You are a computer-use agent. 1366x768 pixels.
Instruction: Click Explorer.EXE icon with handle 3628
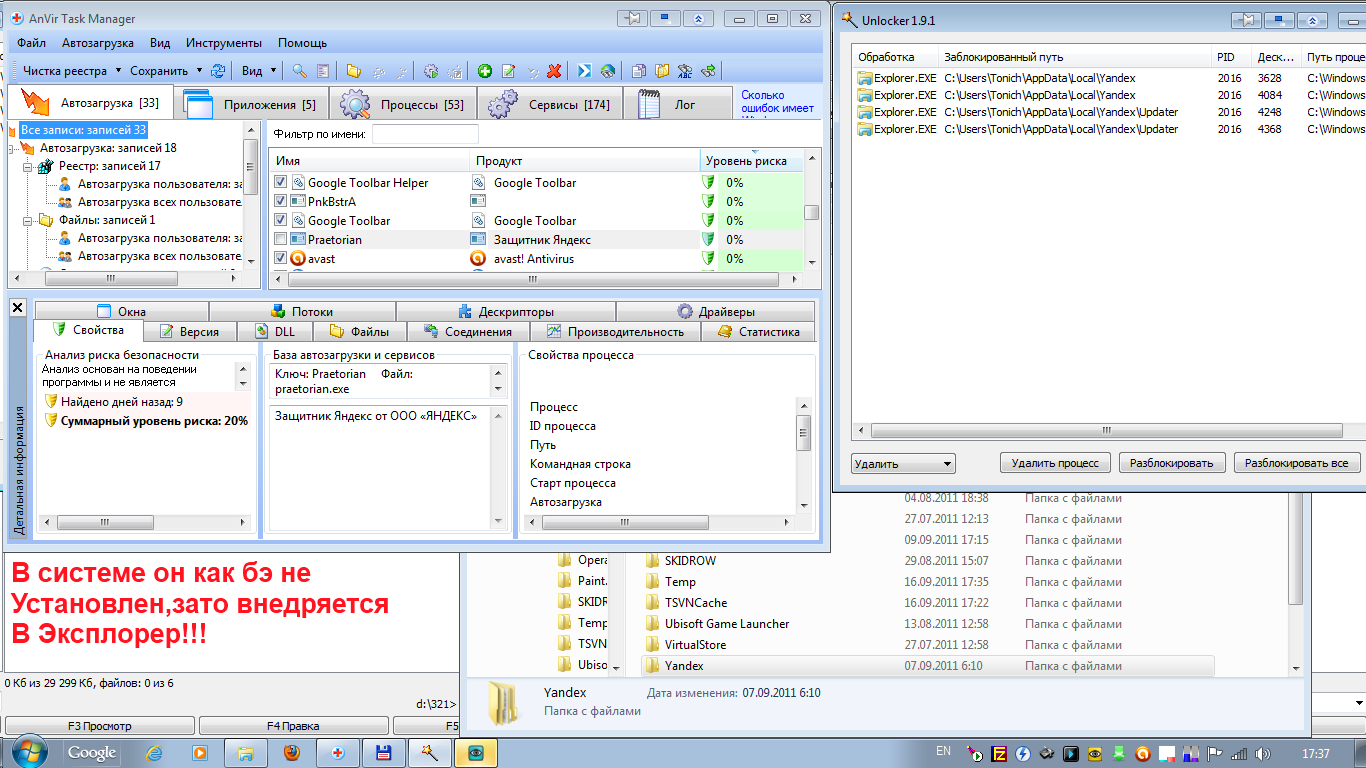pos(865,78)
